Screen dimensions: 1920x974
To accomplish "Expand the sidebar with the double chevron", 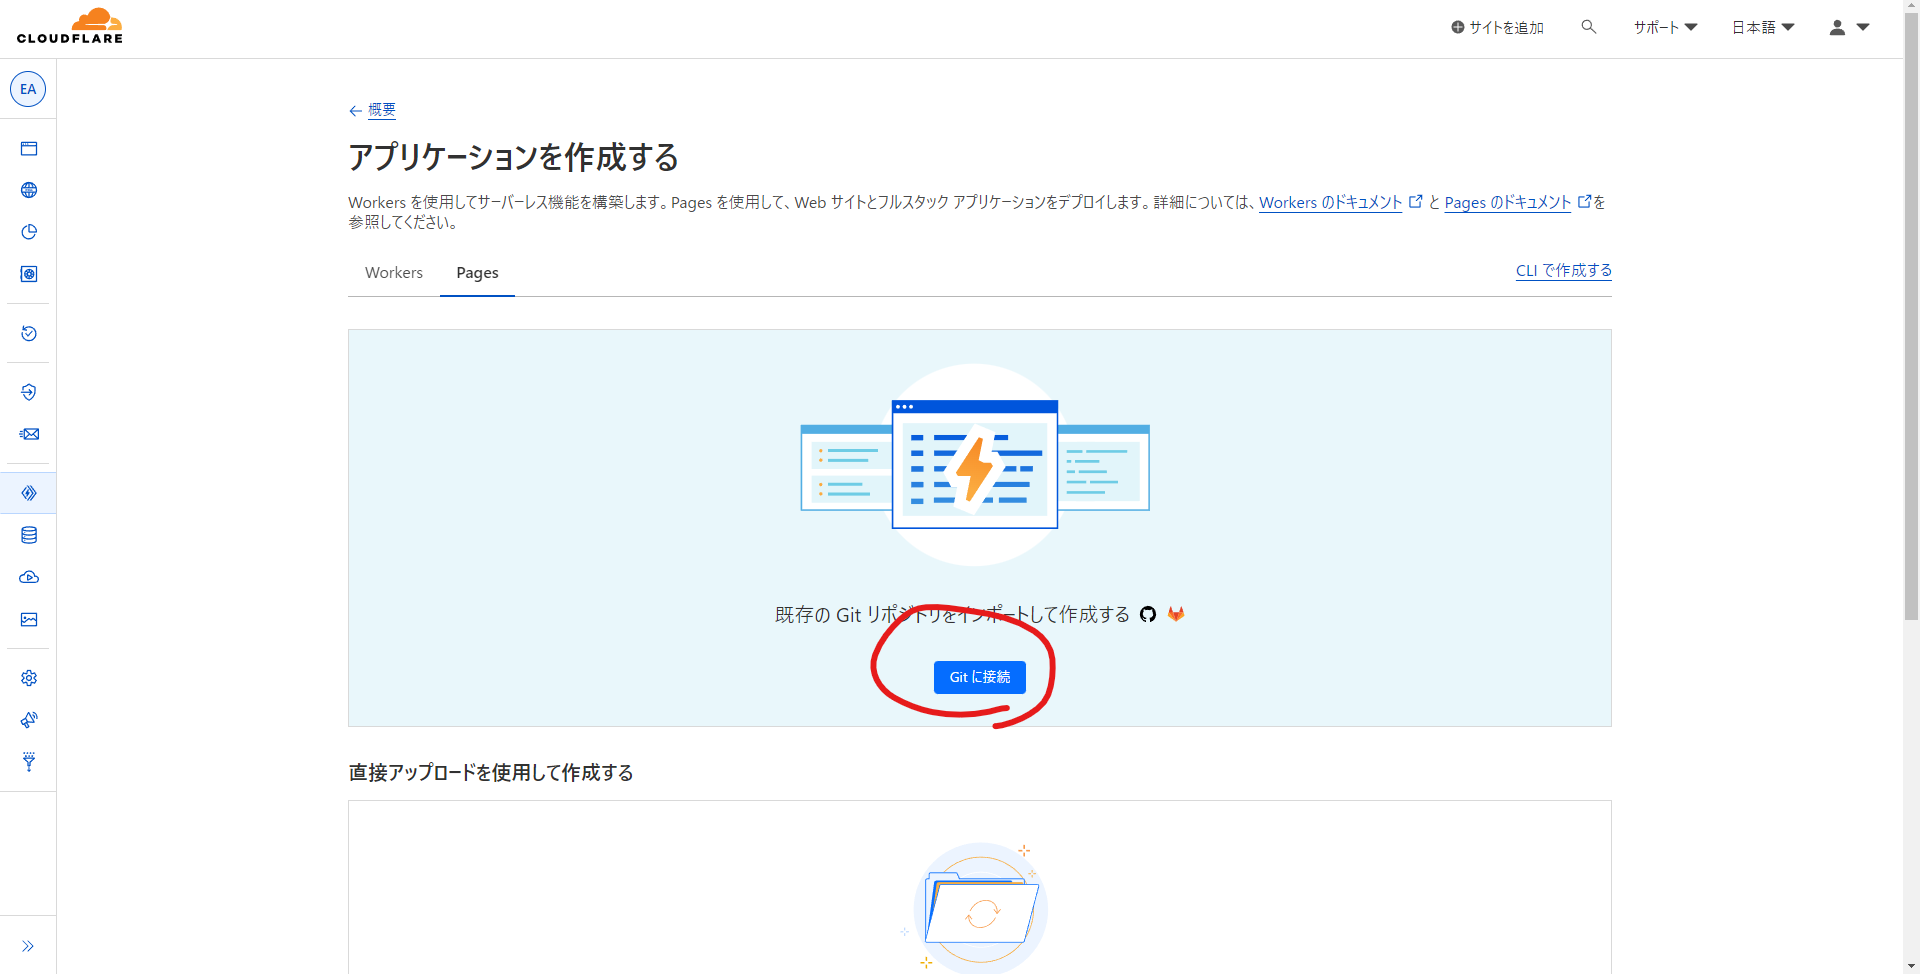I will tap(28, 946).
